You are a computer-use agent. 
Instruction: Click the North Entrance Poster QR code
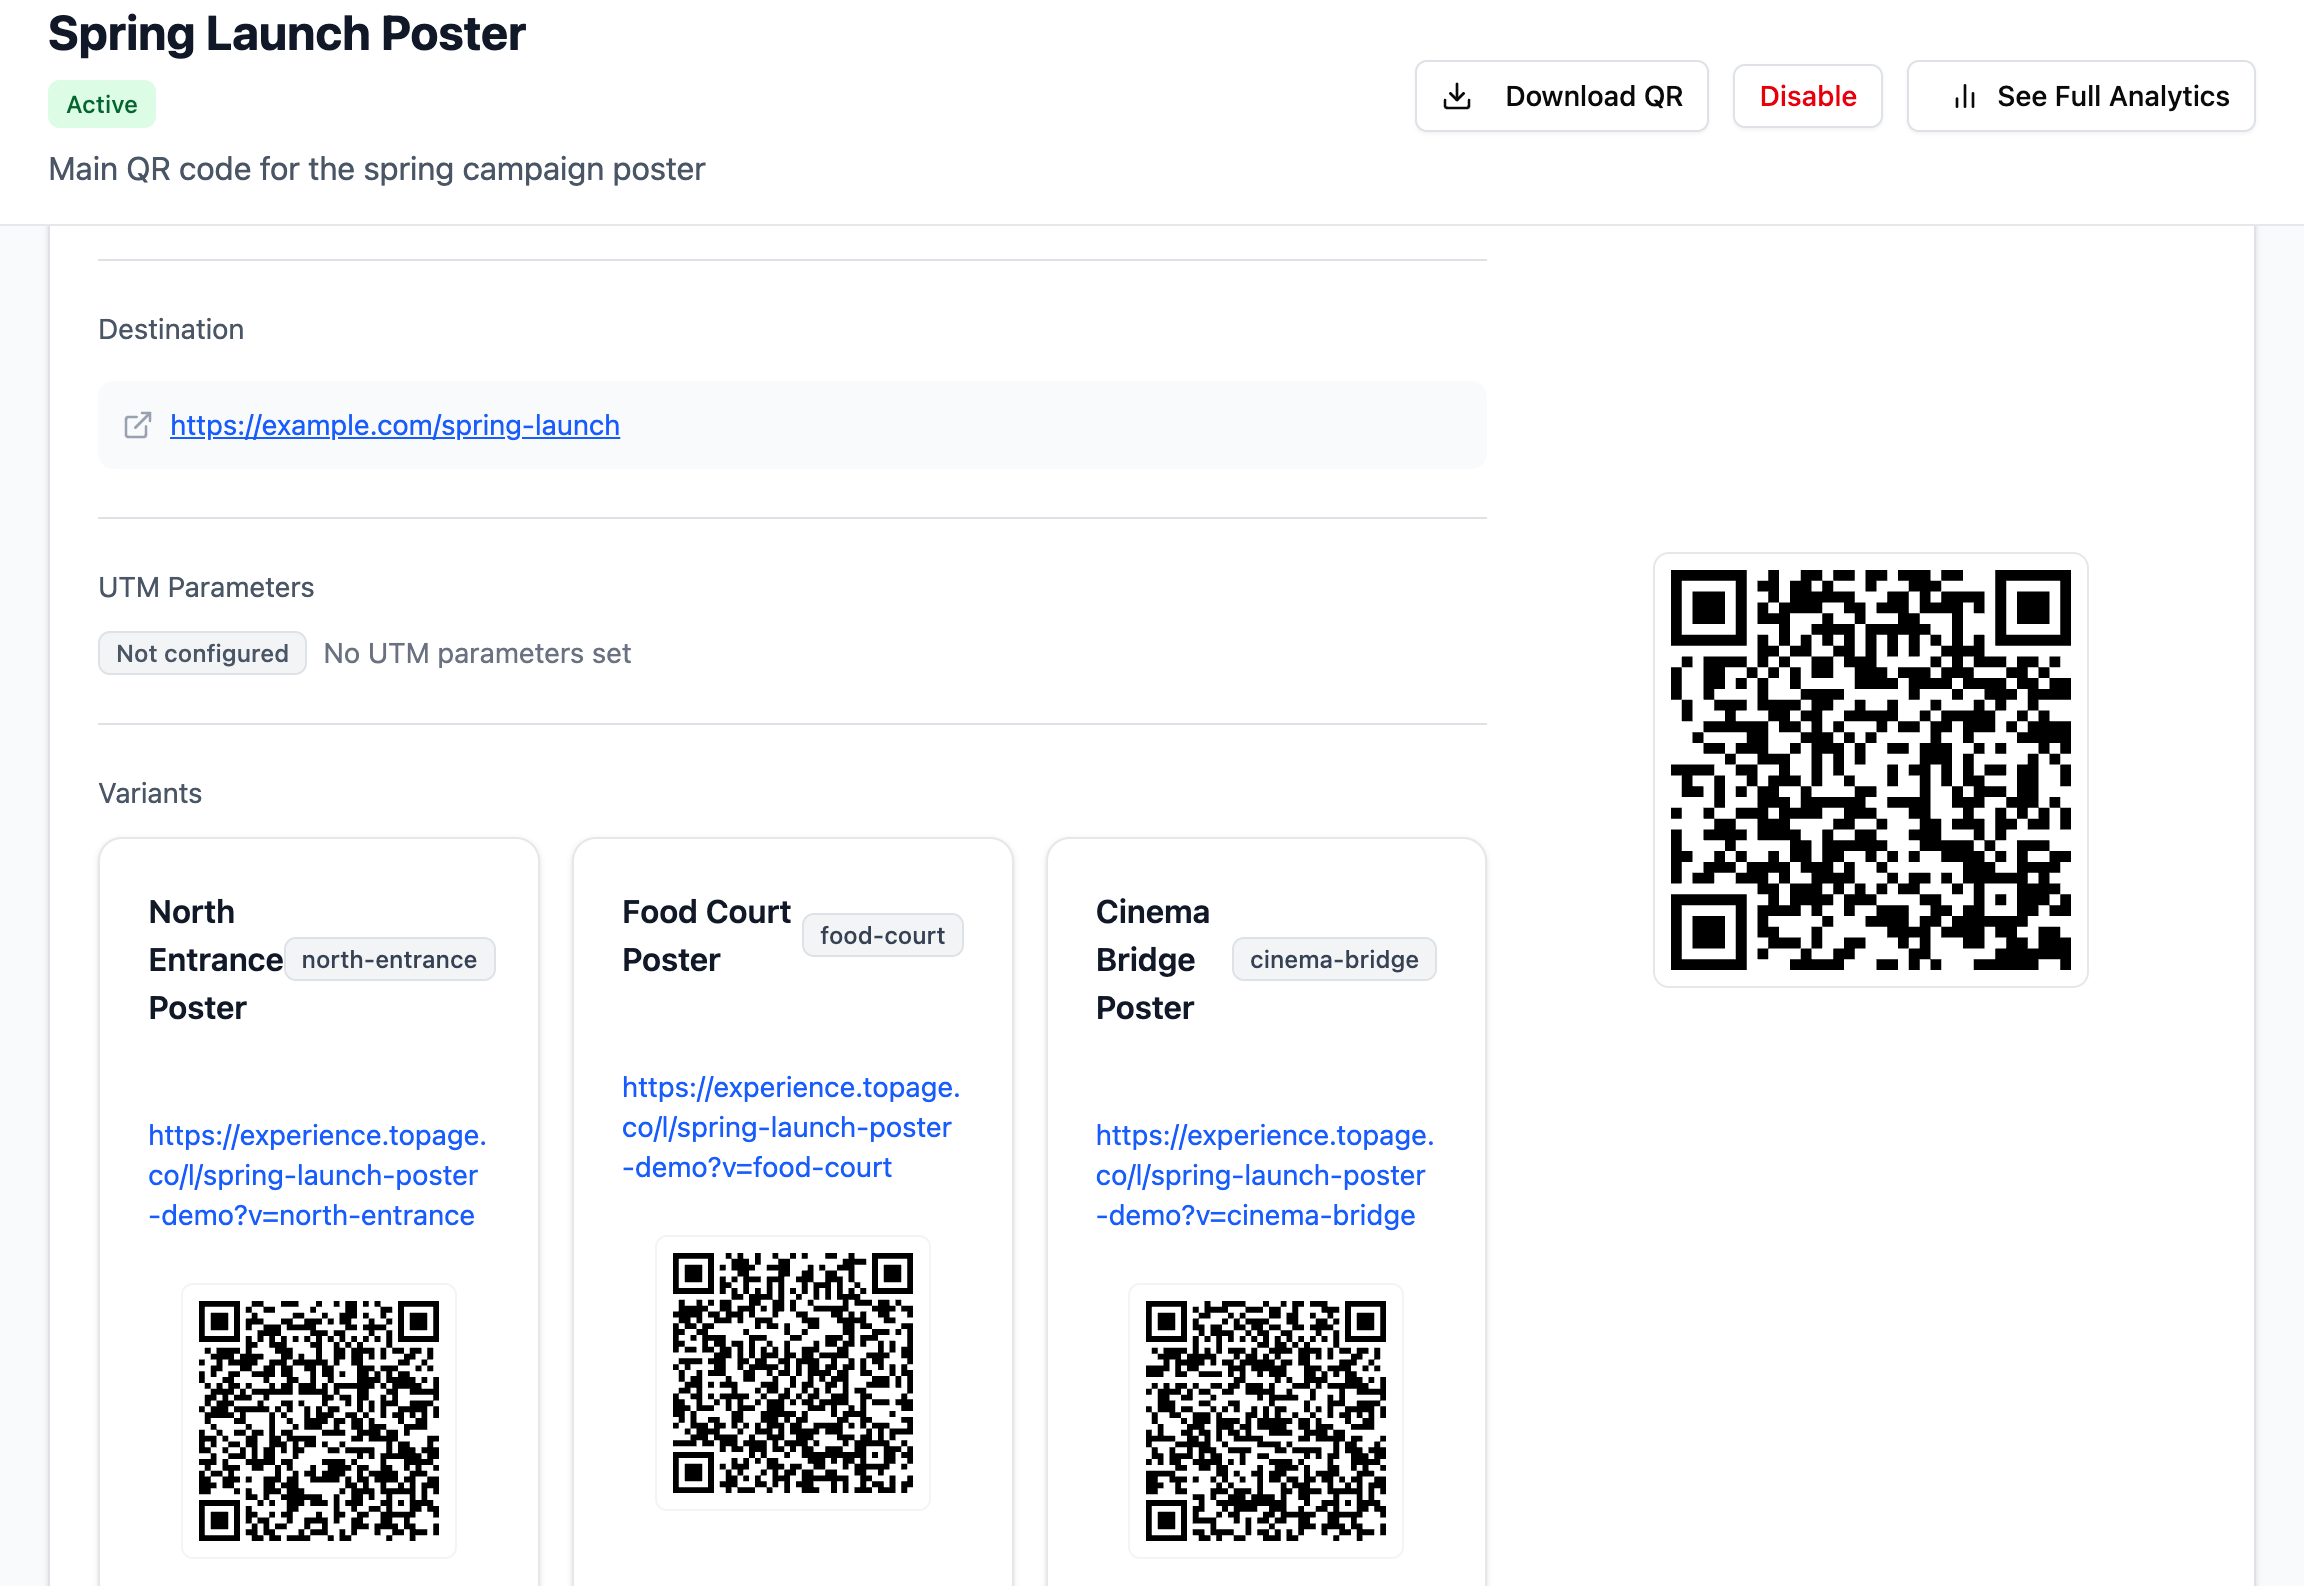[x=319, y=1421]
